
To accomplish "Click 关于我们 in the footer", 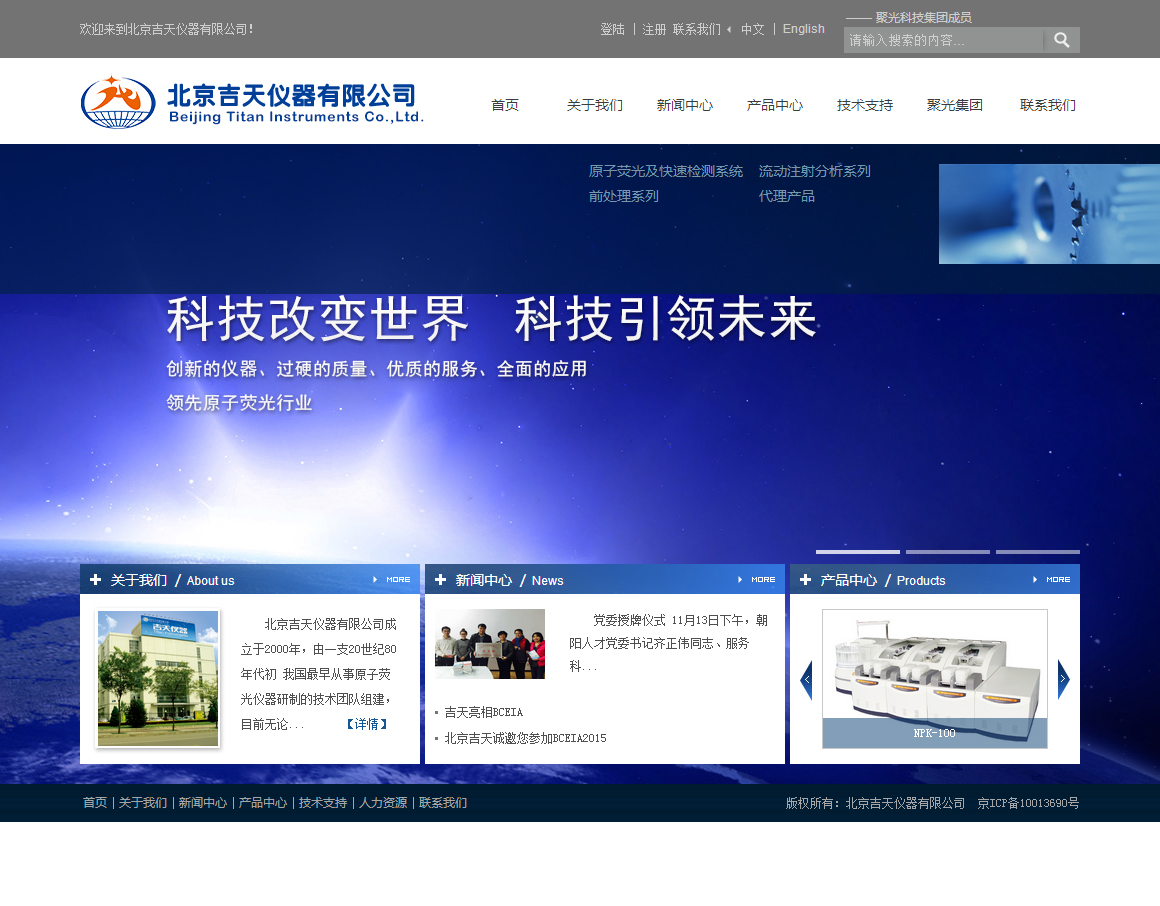I will coord(143,802).
